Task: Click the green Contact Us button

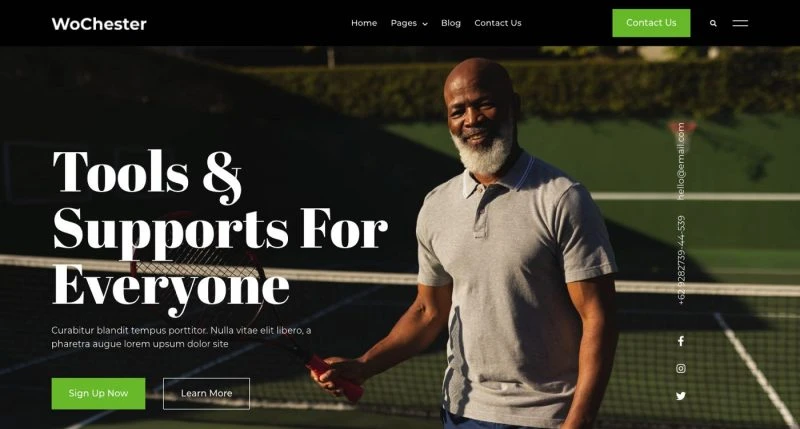Action: click(x=651, y=23)
